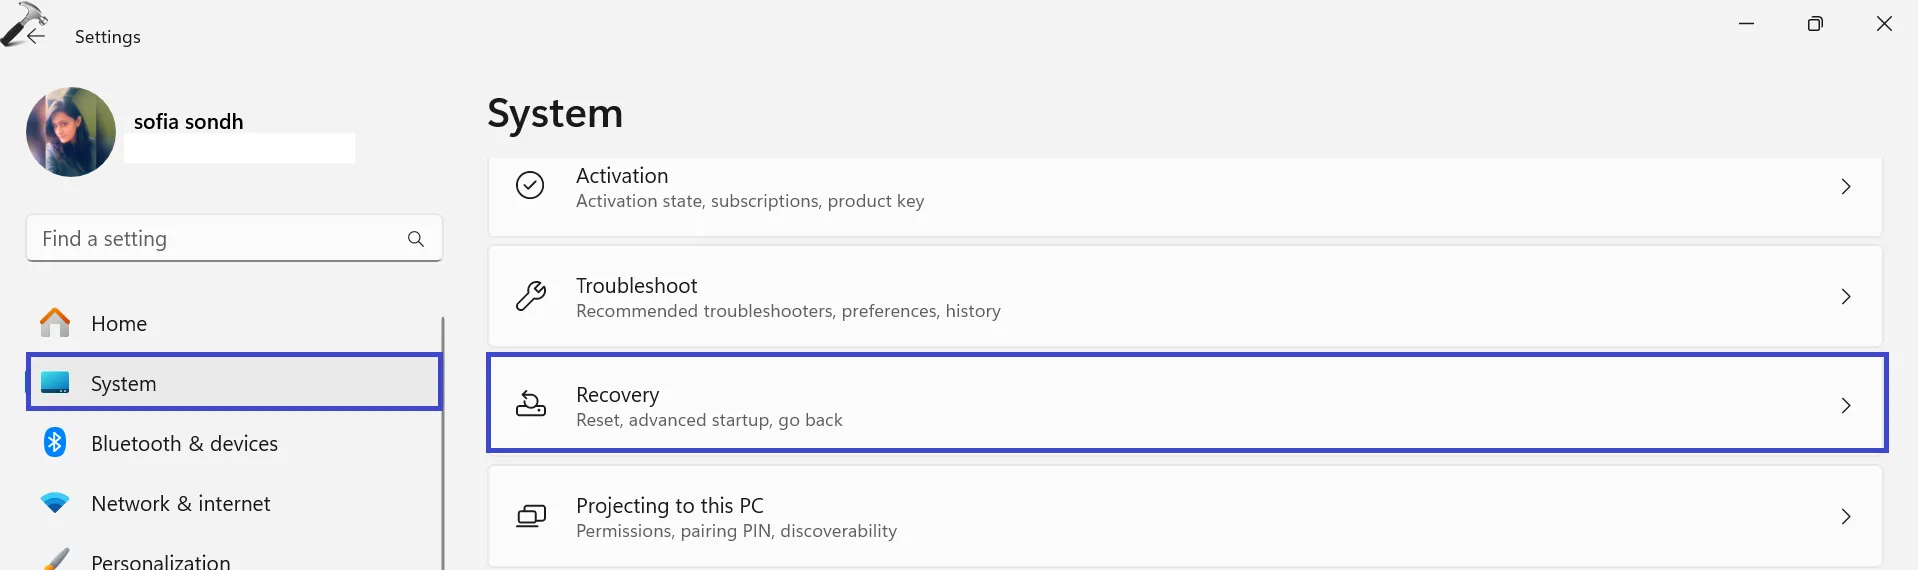Open the sofia sondh profile picture

71,132
